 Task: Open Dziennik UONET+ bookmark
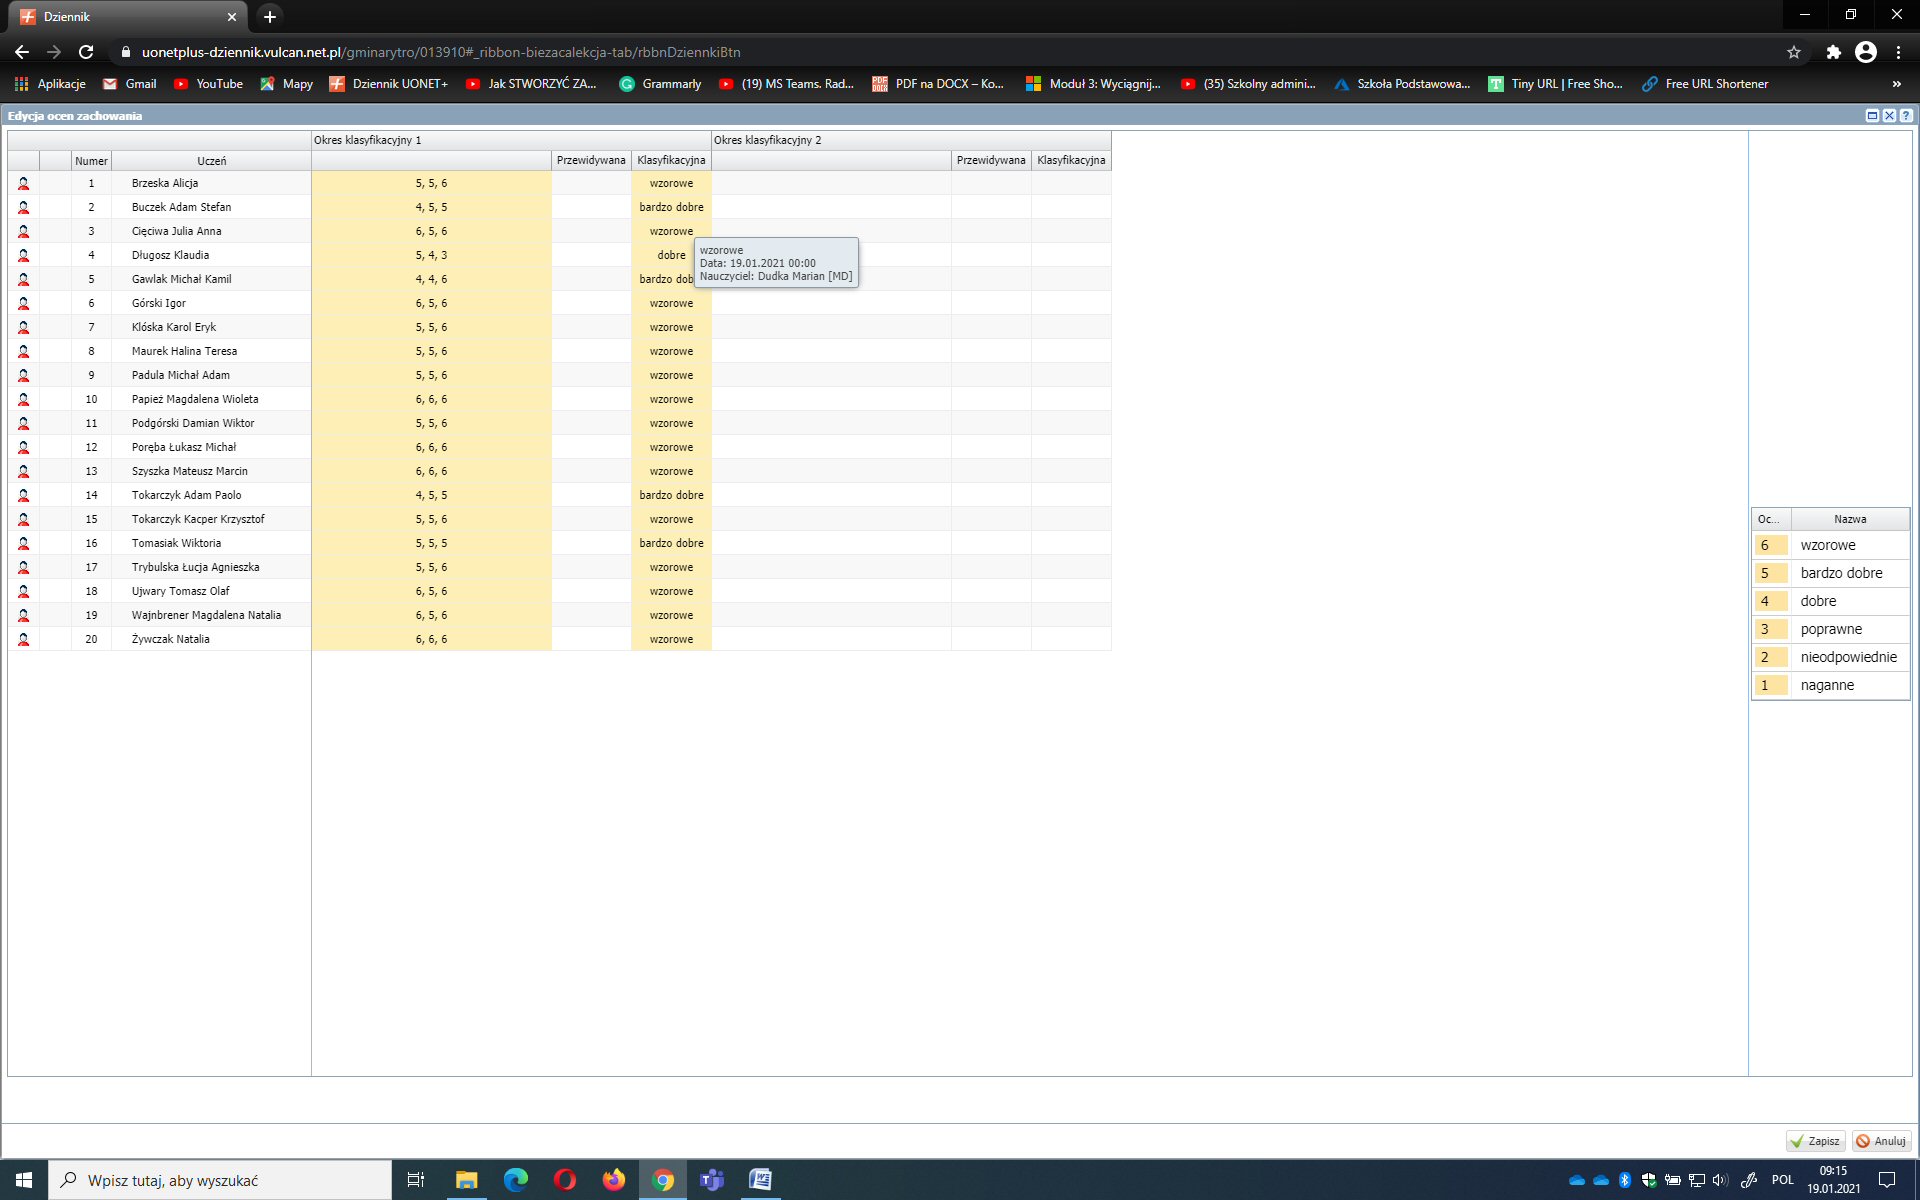point(389,84)
